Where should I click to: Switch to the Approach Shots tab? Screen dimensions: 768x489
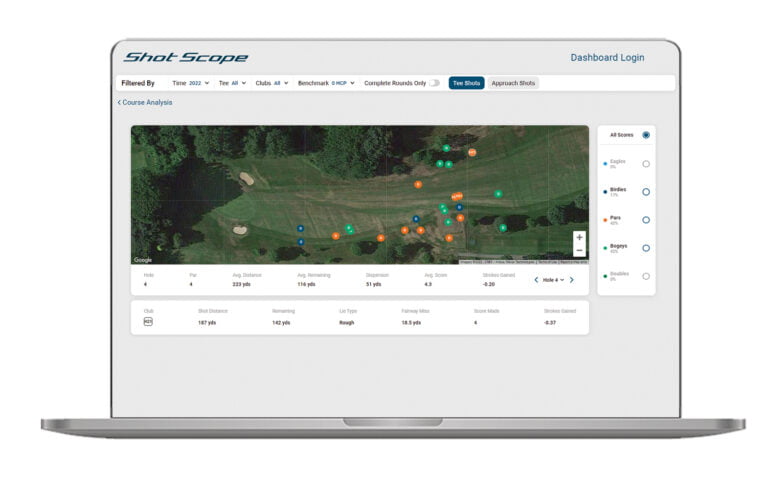pos(513,83)
